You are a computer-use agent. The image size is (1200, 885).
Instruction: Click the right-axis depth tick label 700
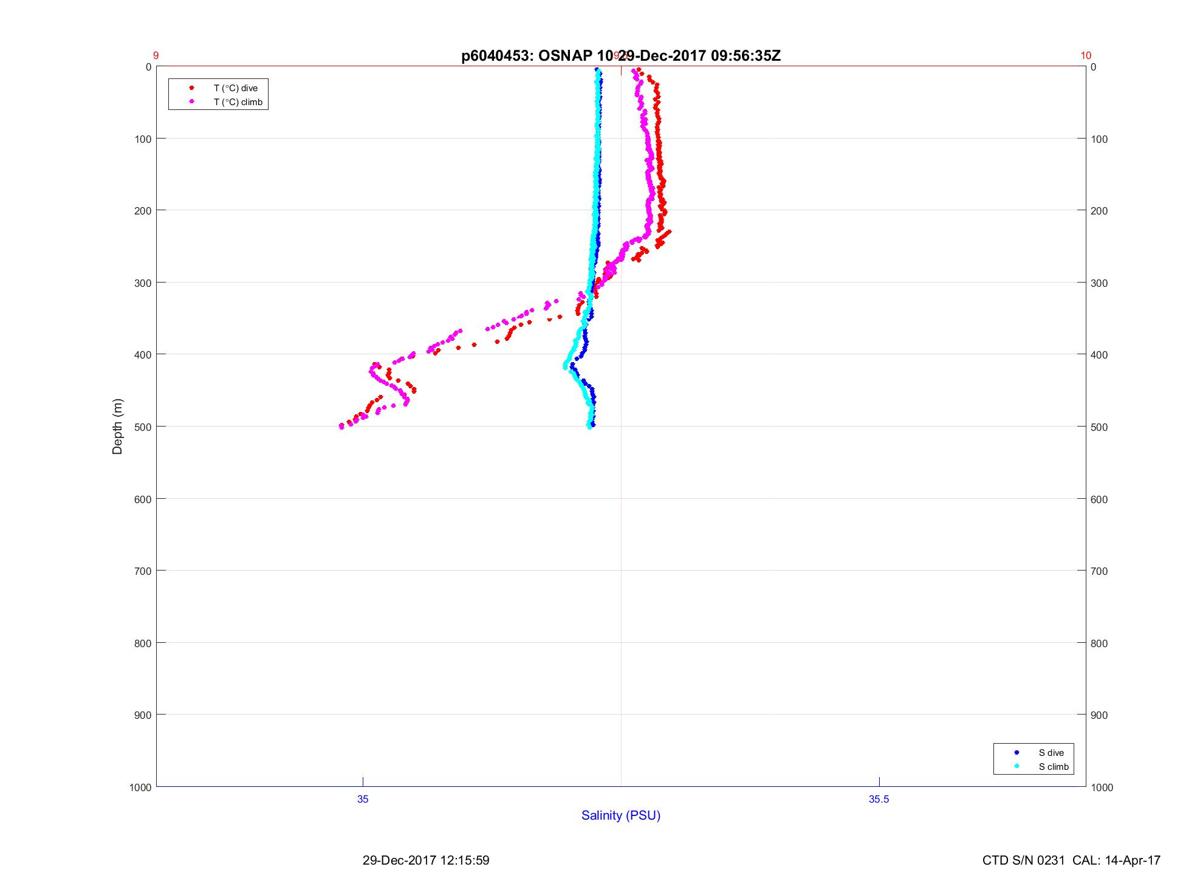(x=1100, y=571)
